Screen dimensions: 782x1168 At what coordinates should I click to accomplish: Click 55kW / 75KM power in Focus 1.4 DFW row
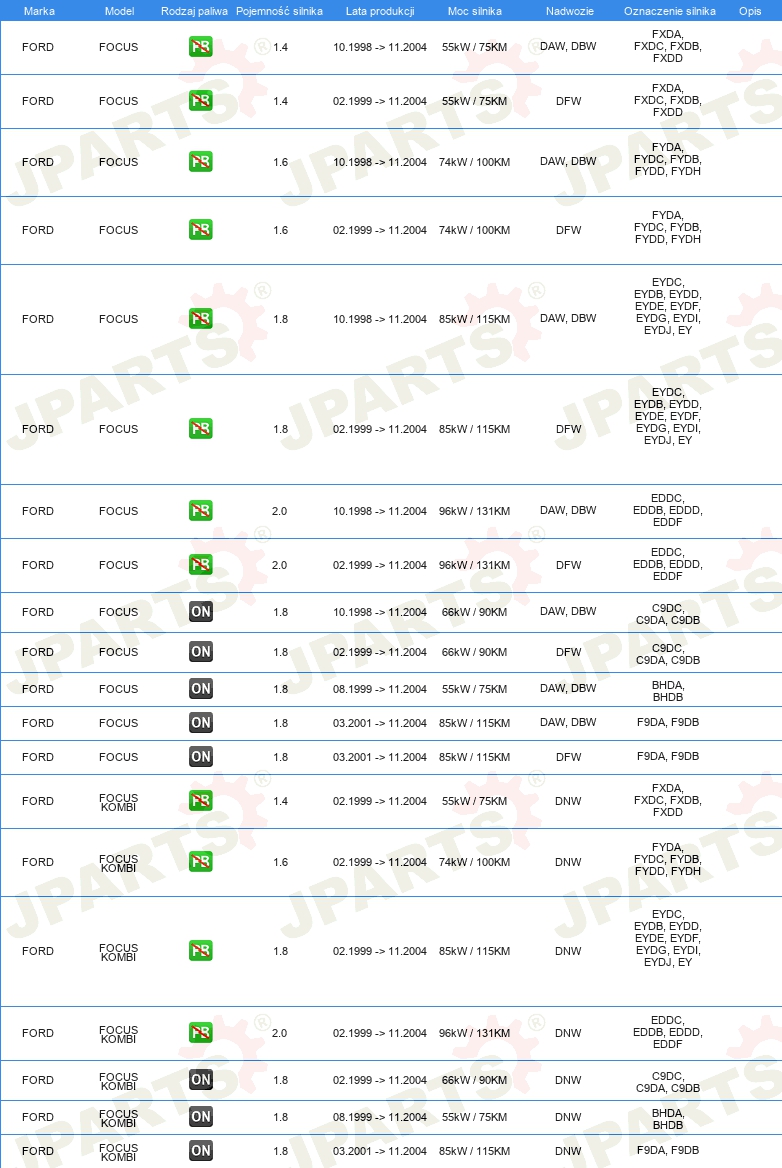tap(474, 101)
